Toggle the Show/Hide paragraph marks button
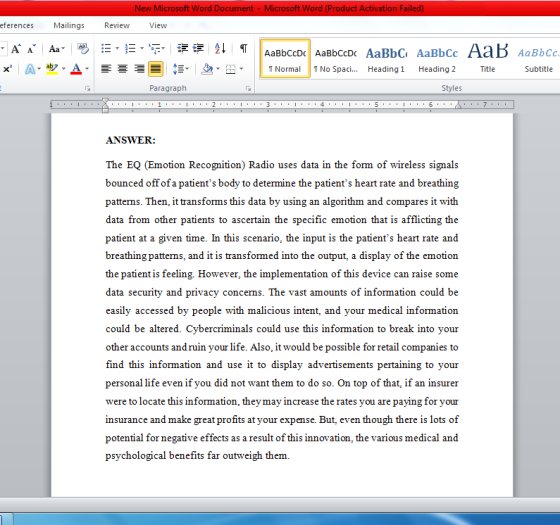 click(x=244, y=48)
